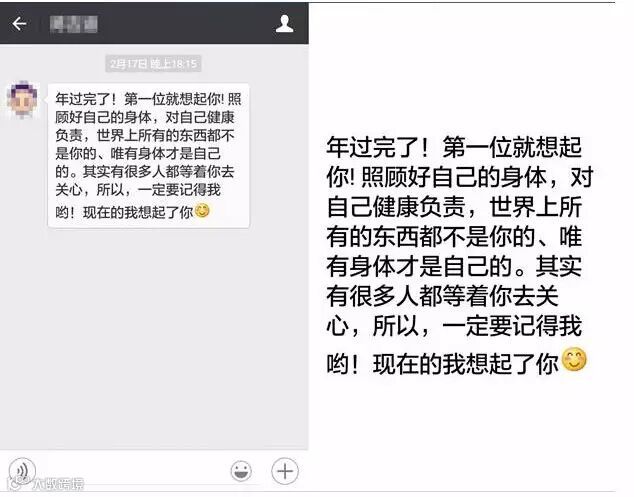Viewport: 634px width, 497px height.
Task: Click the large smiley emoji on right
Action: 574,359
